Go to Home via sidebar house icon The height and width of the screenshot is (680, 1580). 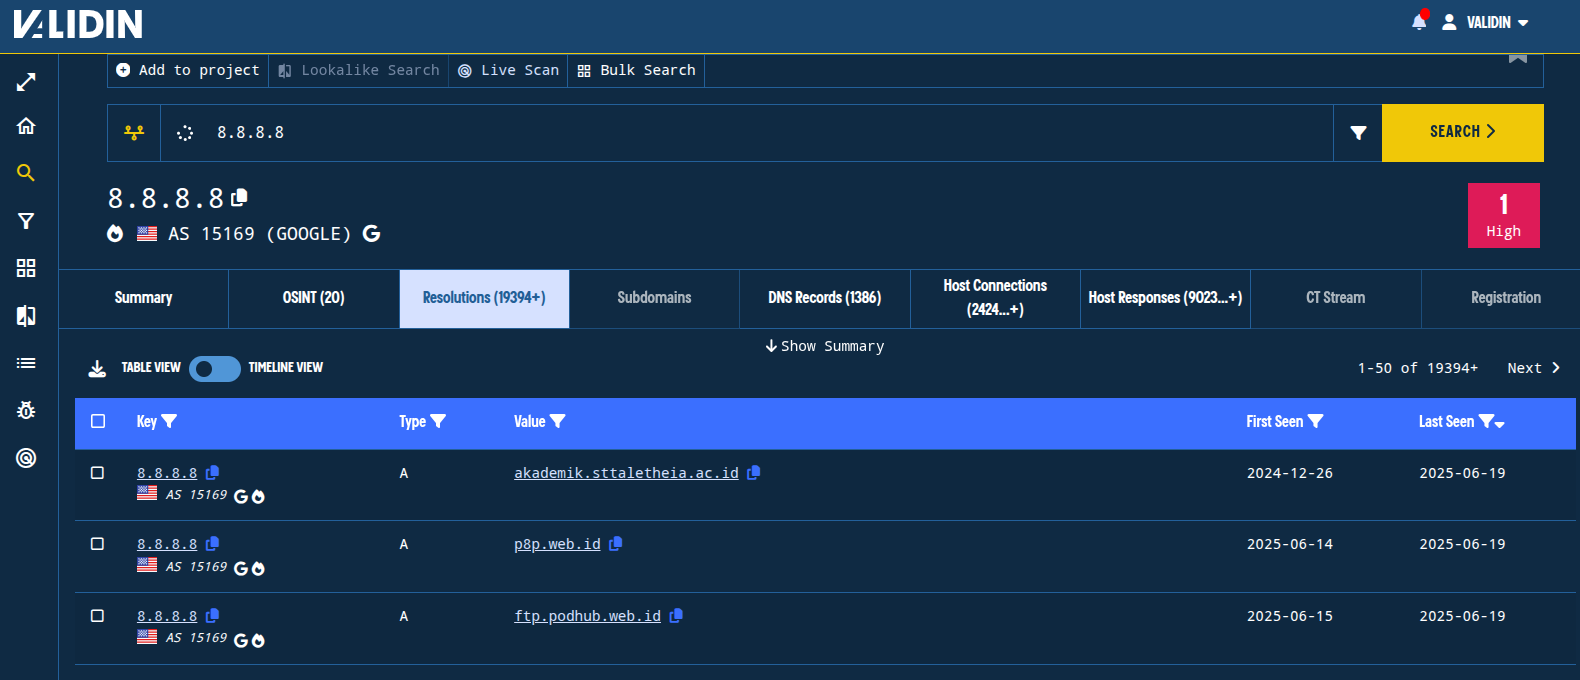click(26, 126)
